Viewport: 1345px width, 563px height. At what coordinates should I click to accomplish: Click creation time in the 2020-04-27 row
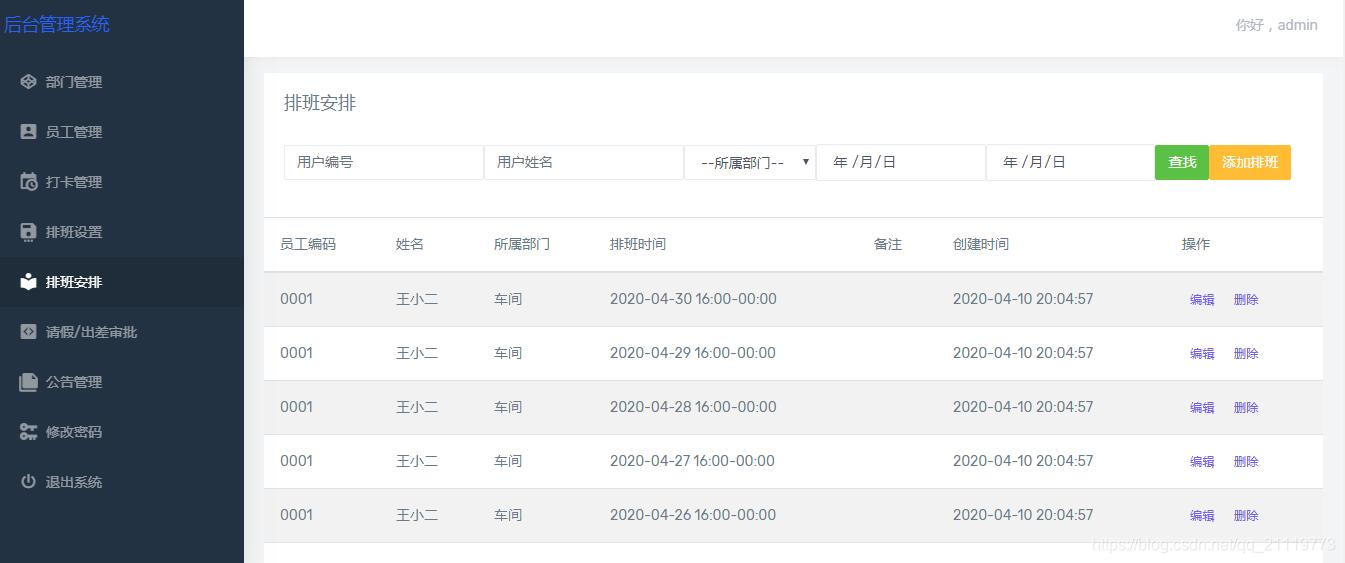[1023, 461]
